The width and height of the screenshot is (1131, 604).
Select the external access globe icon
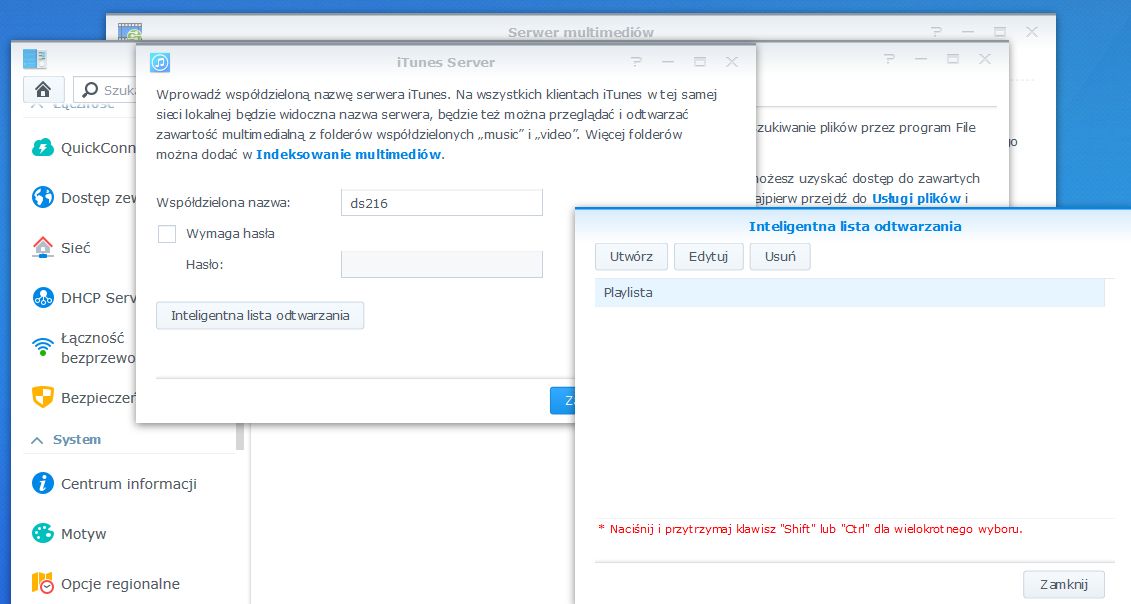pyautogui.click(x=43, y=197)
